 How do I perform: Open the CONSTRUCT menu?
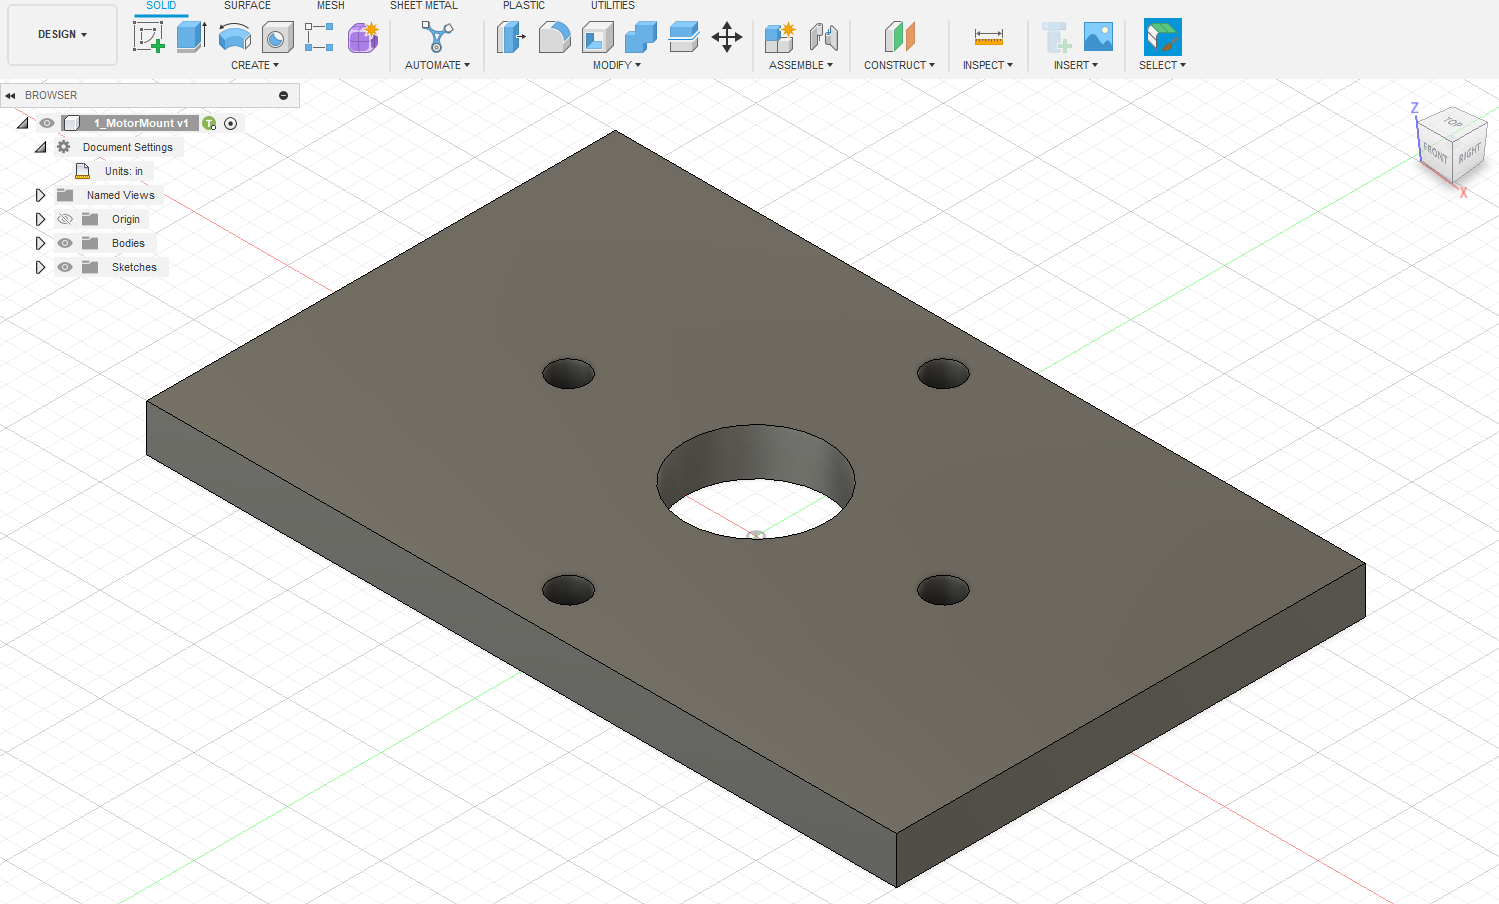click(899, 65)
